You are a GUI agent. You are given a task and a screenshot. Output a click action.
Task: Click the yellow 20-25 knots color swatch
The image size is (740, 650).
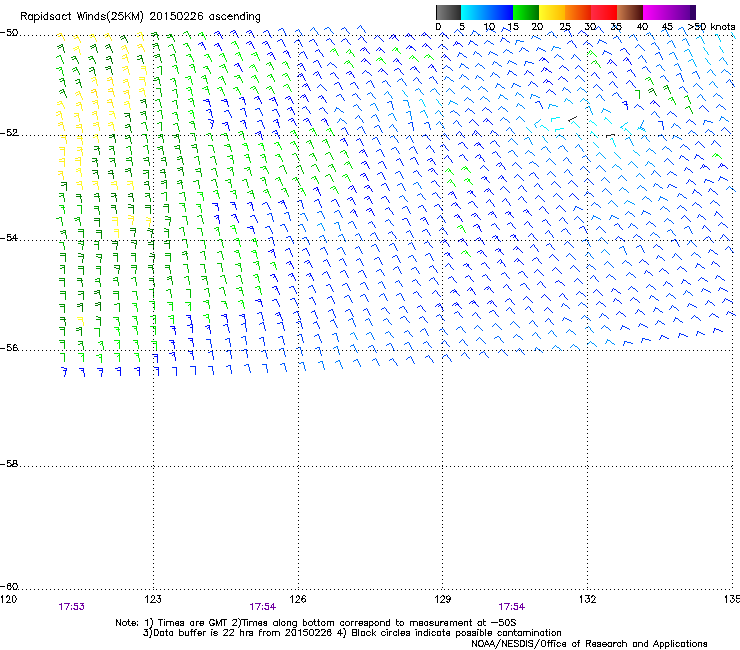coord(552,12)
